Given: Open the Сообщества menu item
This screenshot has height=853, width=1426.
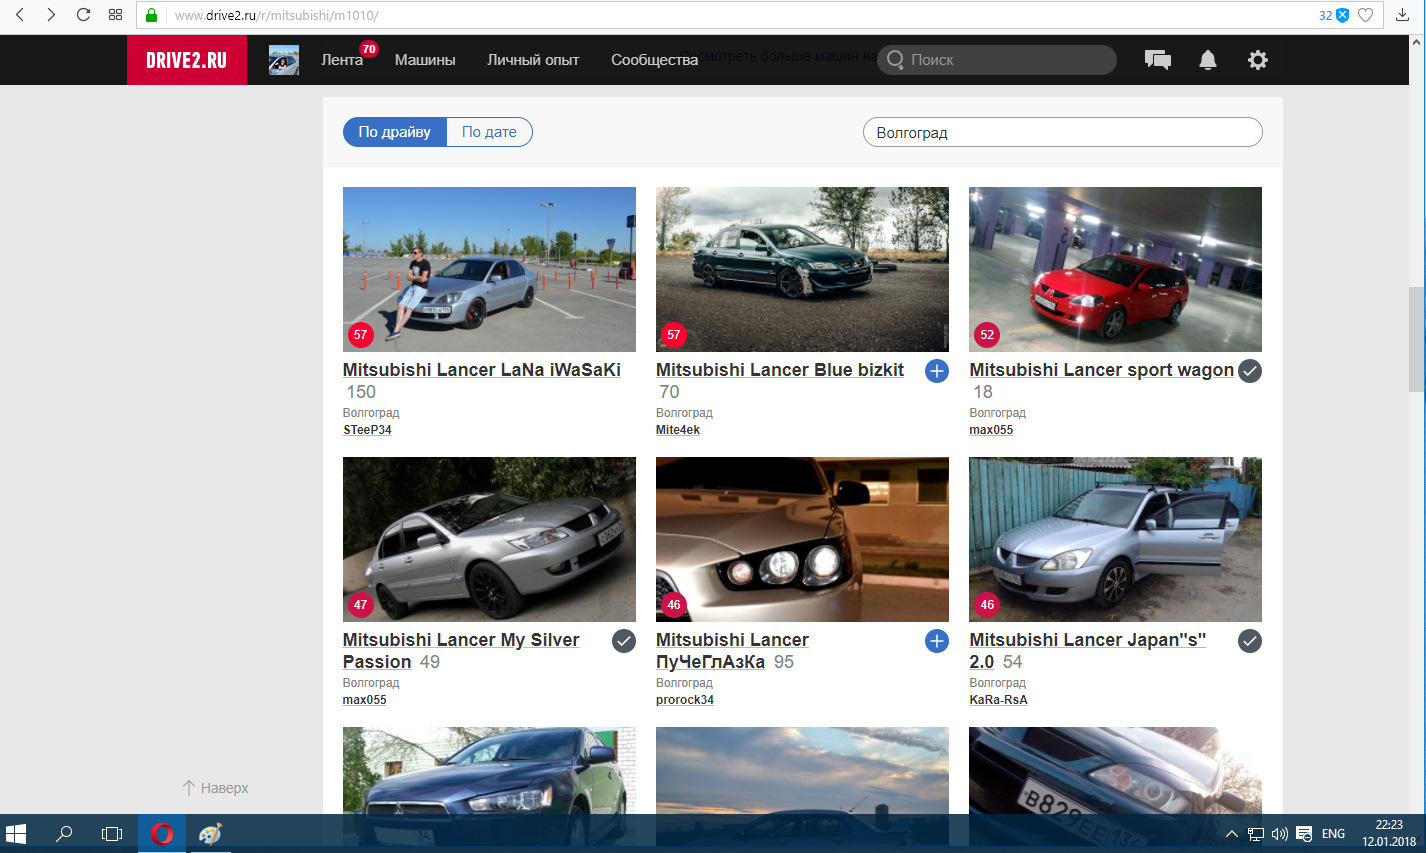Looking at the screenshot, I should point(654,60).
